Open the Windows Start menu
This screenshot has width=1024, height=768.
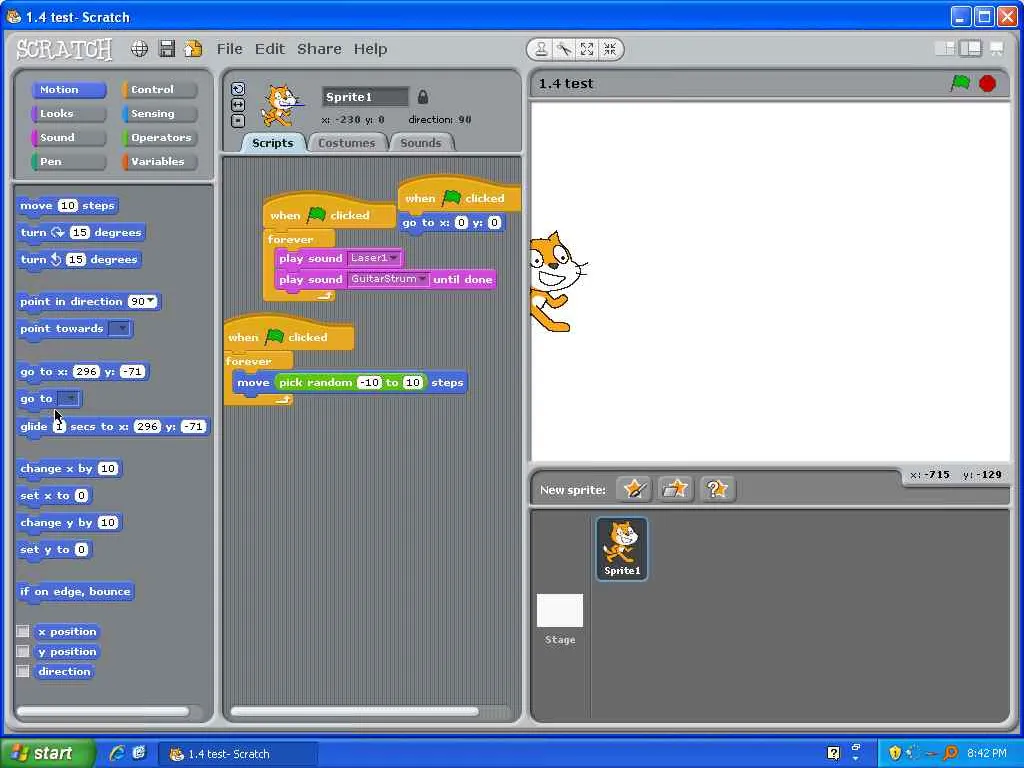click(48, 753)
